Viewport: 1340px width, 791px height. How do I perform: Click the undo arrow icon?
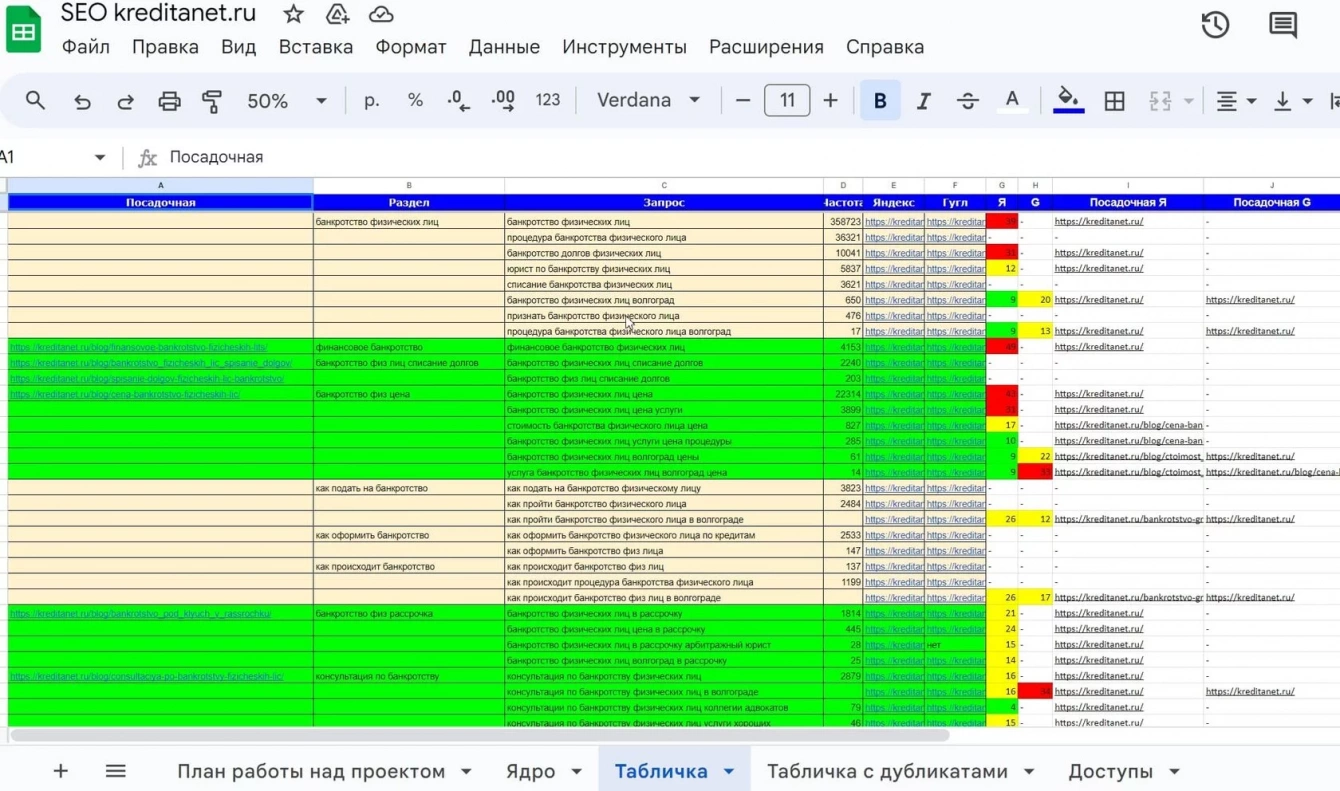82,101
